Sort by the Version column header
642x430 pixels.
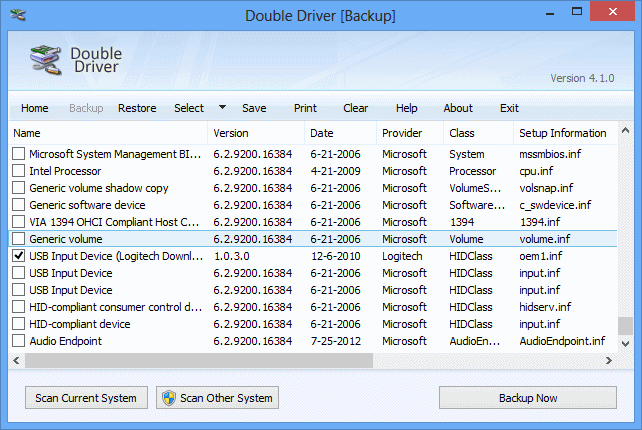[x=256, y=133]
